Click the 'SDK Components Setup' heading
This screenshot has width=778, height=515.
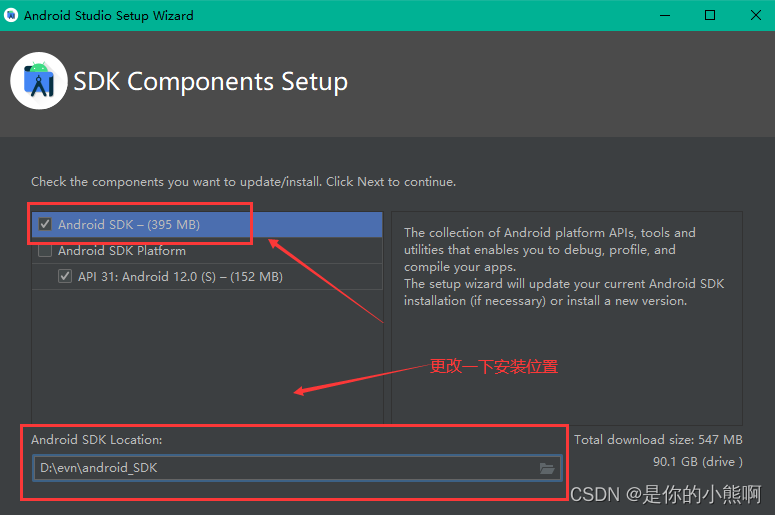click(210, 81)
